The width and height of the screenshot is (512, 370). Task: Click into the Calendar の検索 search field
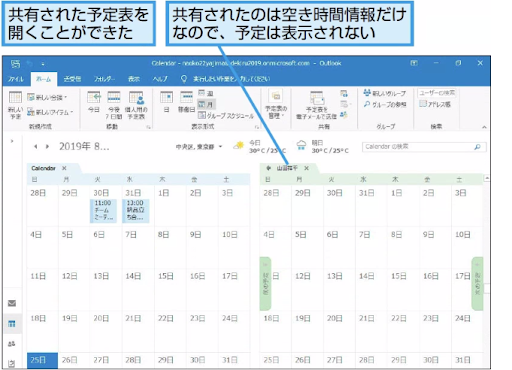418,147
